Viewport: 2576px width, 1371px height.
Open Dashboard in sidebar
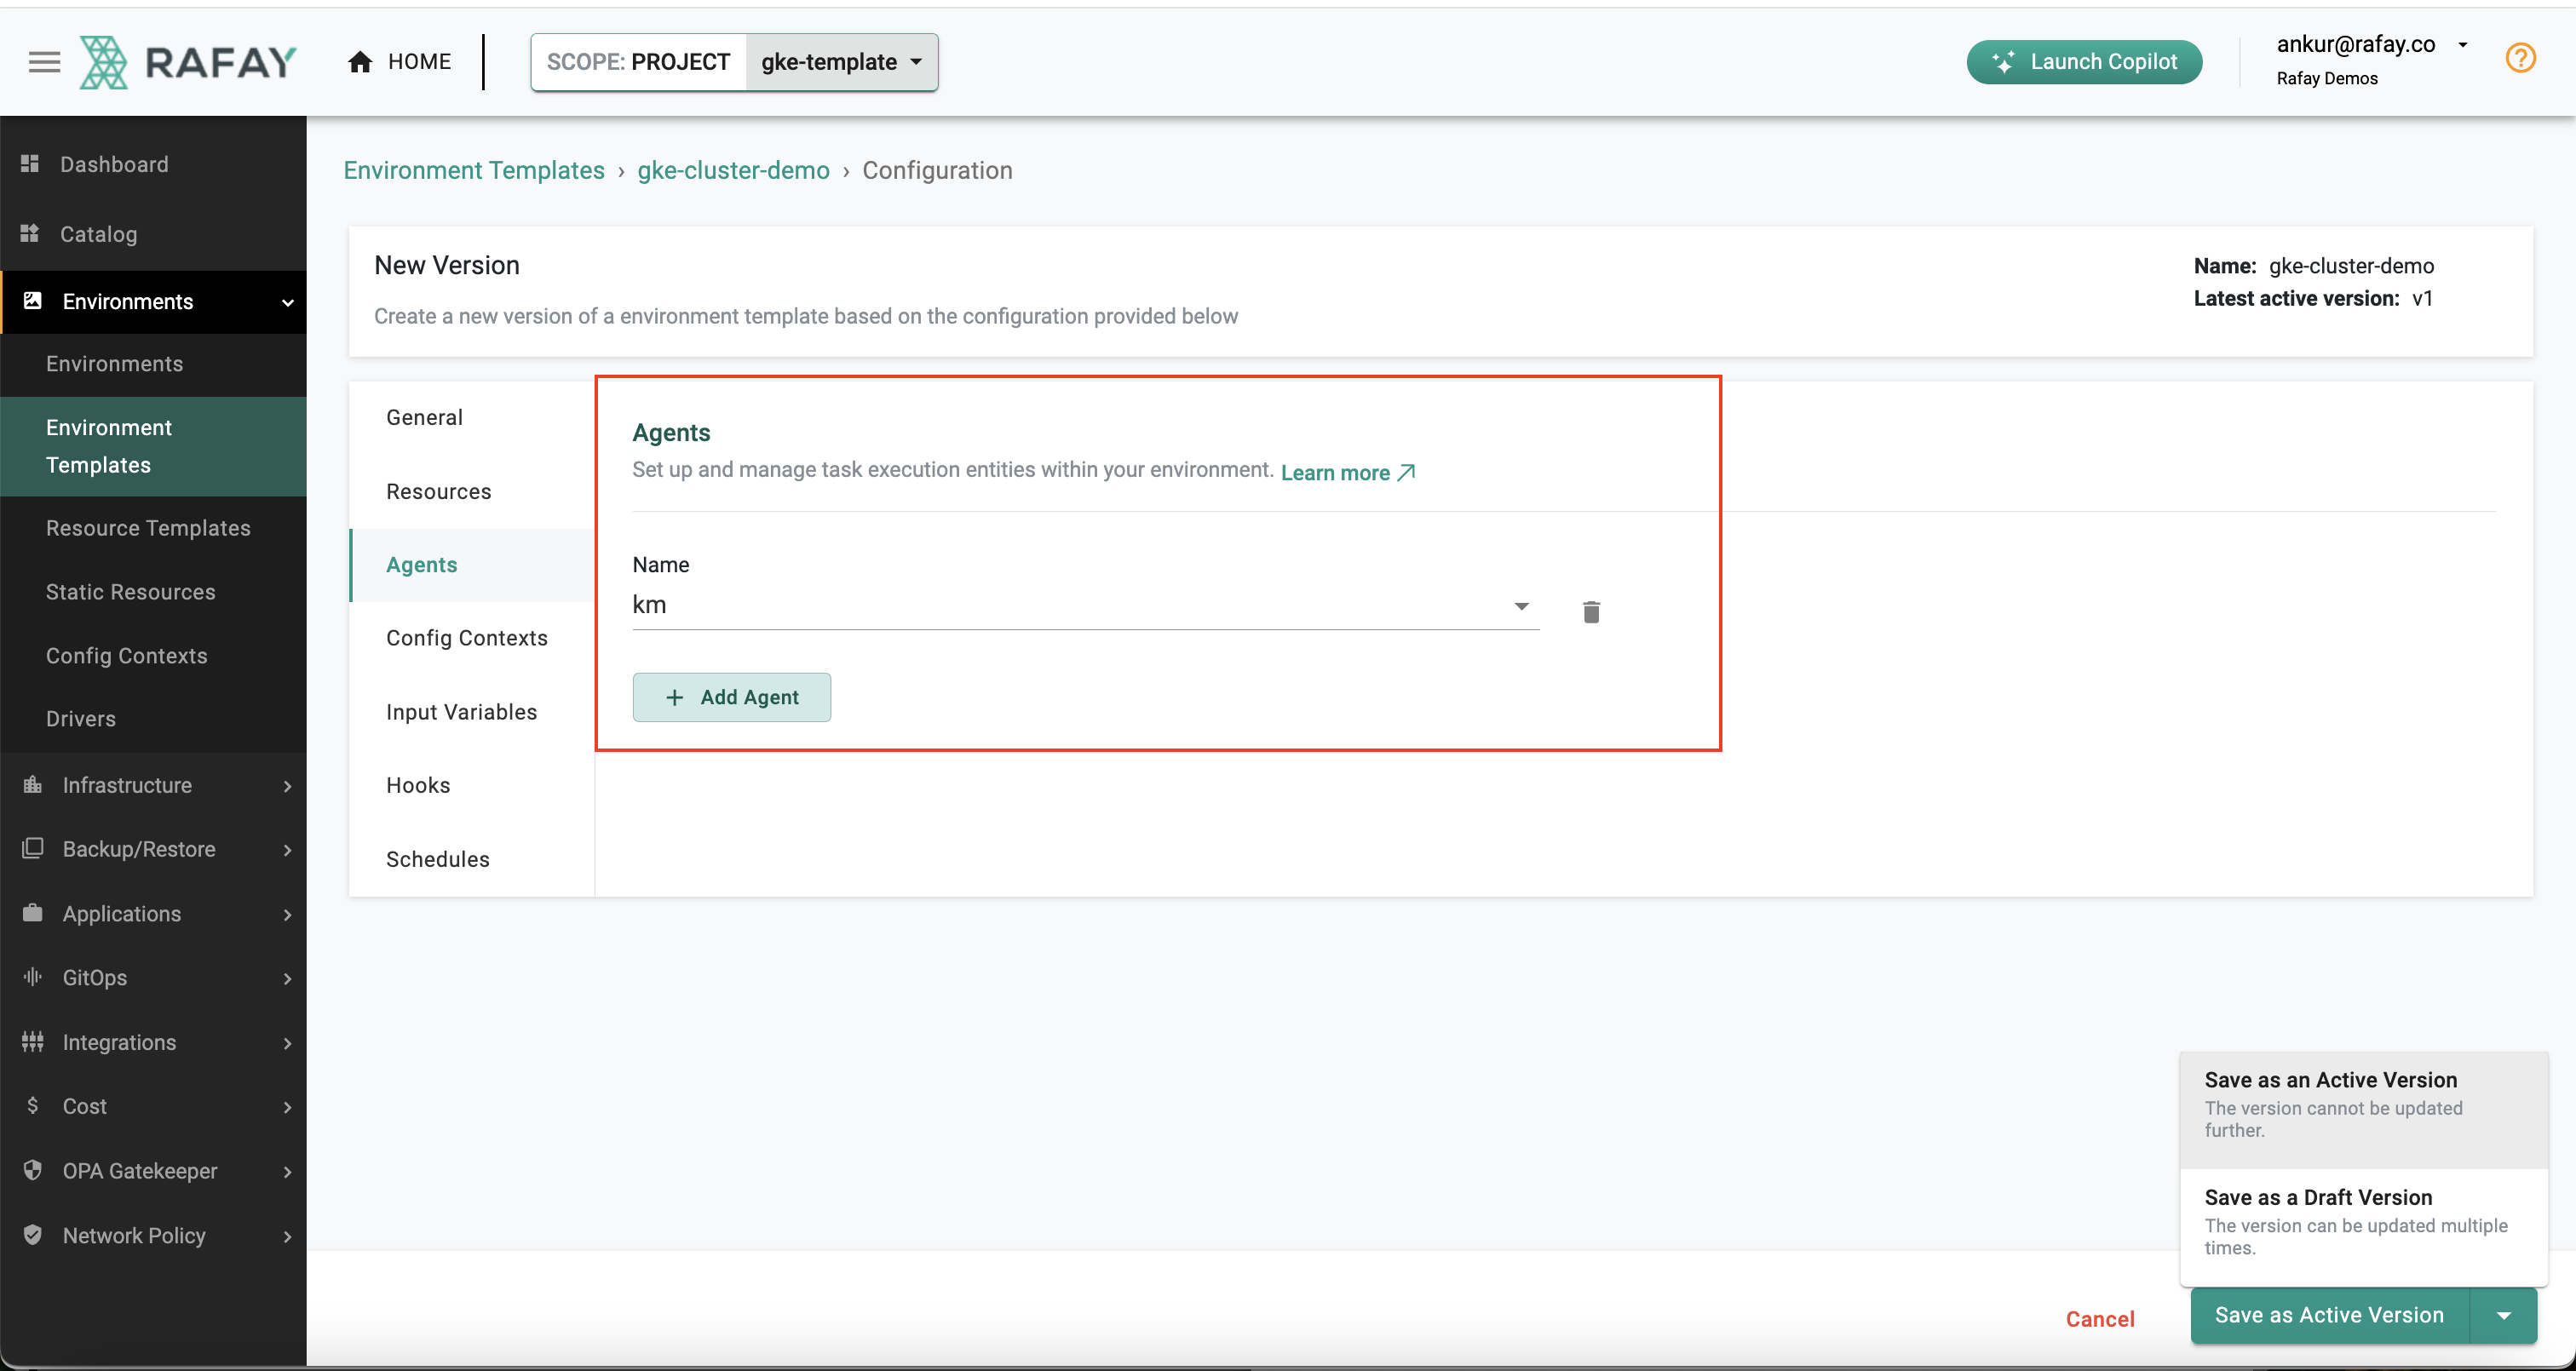[x=153, y=164]
